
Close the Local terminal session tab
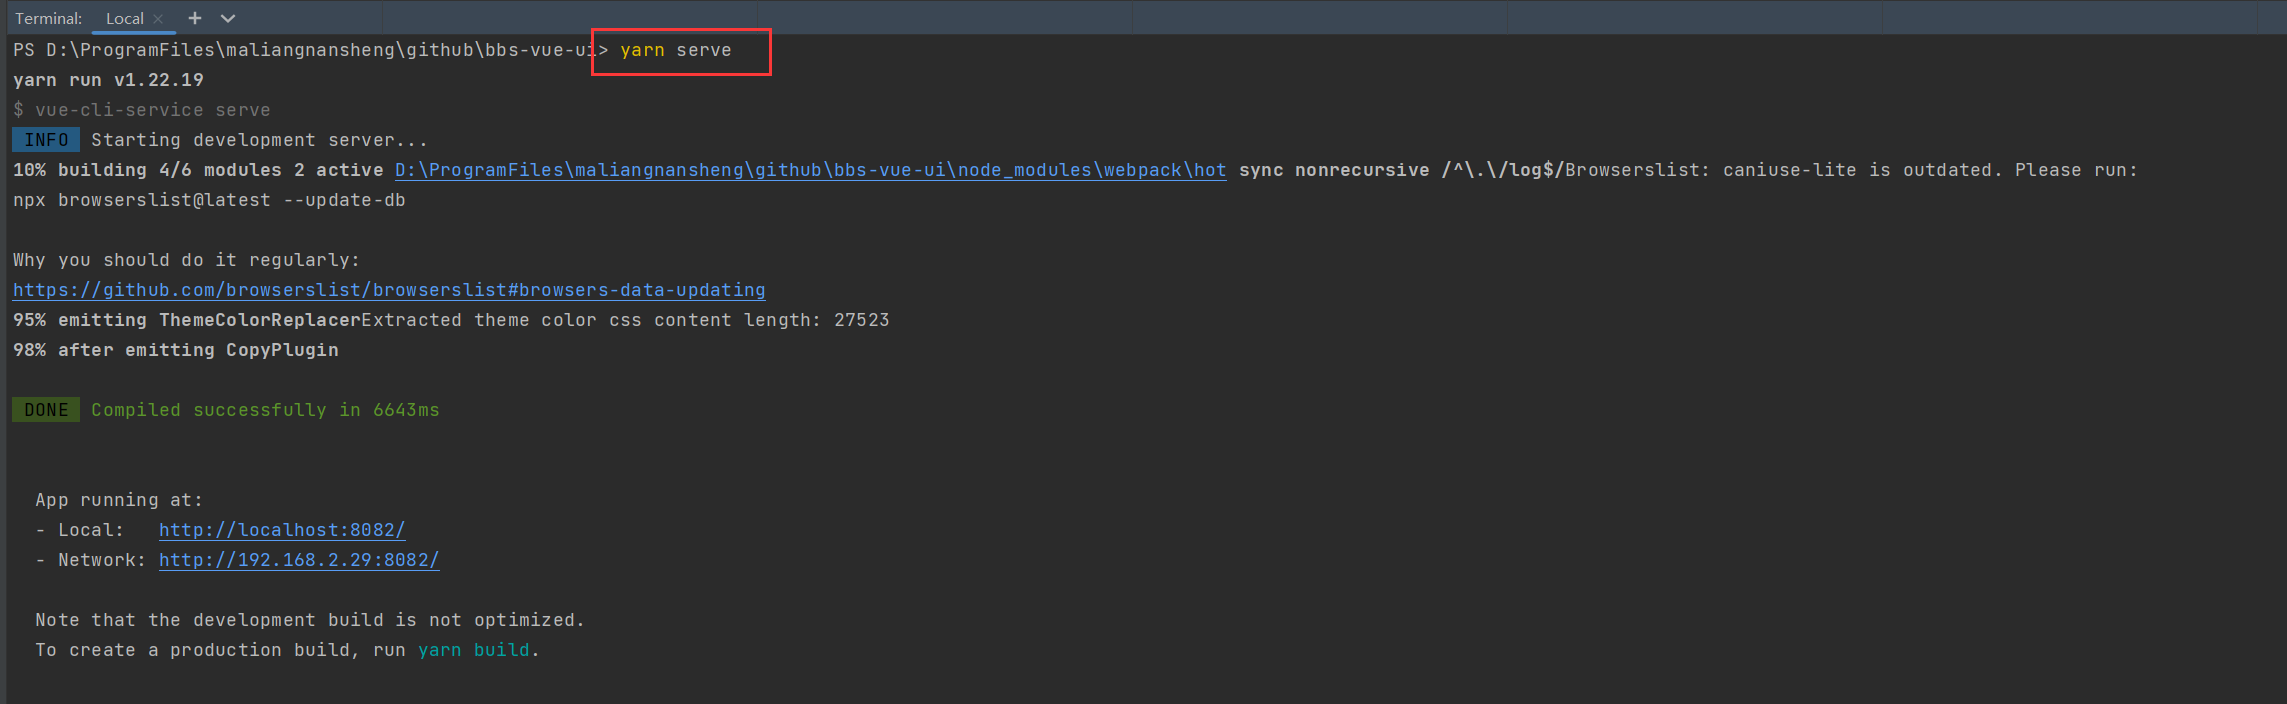point(158,18)
